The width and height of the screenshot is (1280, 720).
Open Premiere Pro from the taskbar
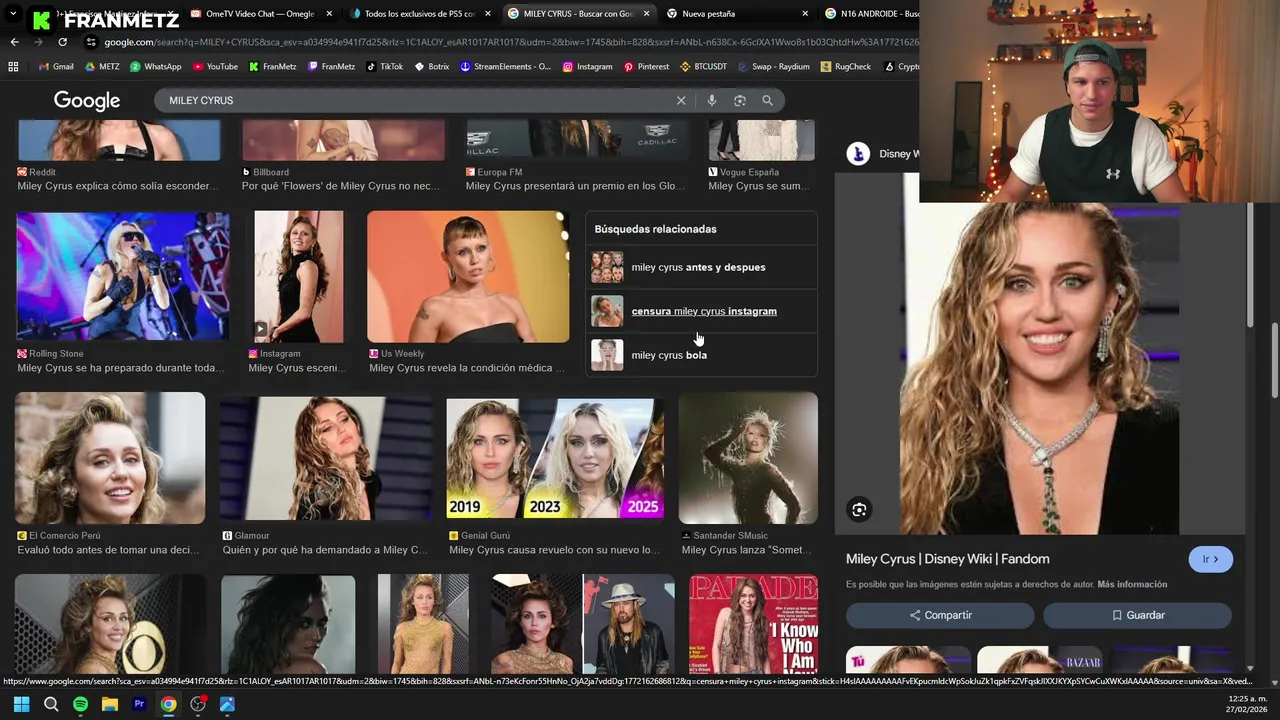point(139,704)
